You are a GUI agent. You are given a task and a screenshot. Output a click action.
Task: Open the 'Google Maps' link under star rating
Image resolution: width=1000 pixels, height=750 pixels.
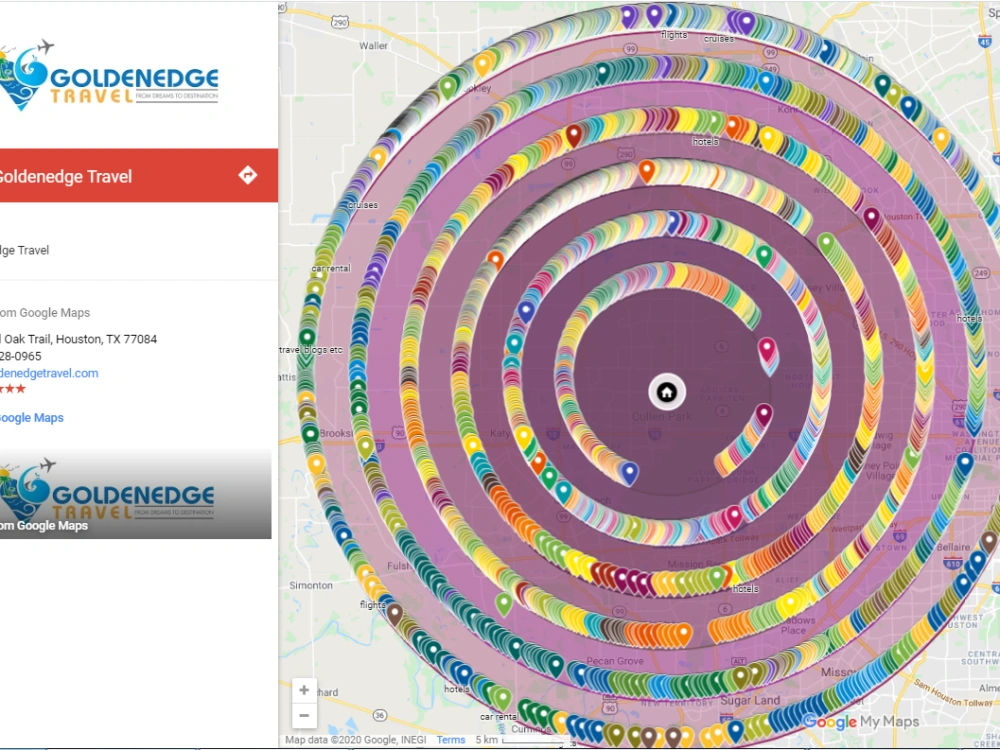click(32, 418)
